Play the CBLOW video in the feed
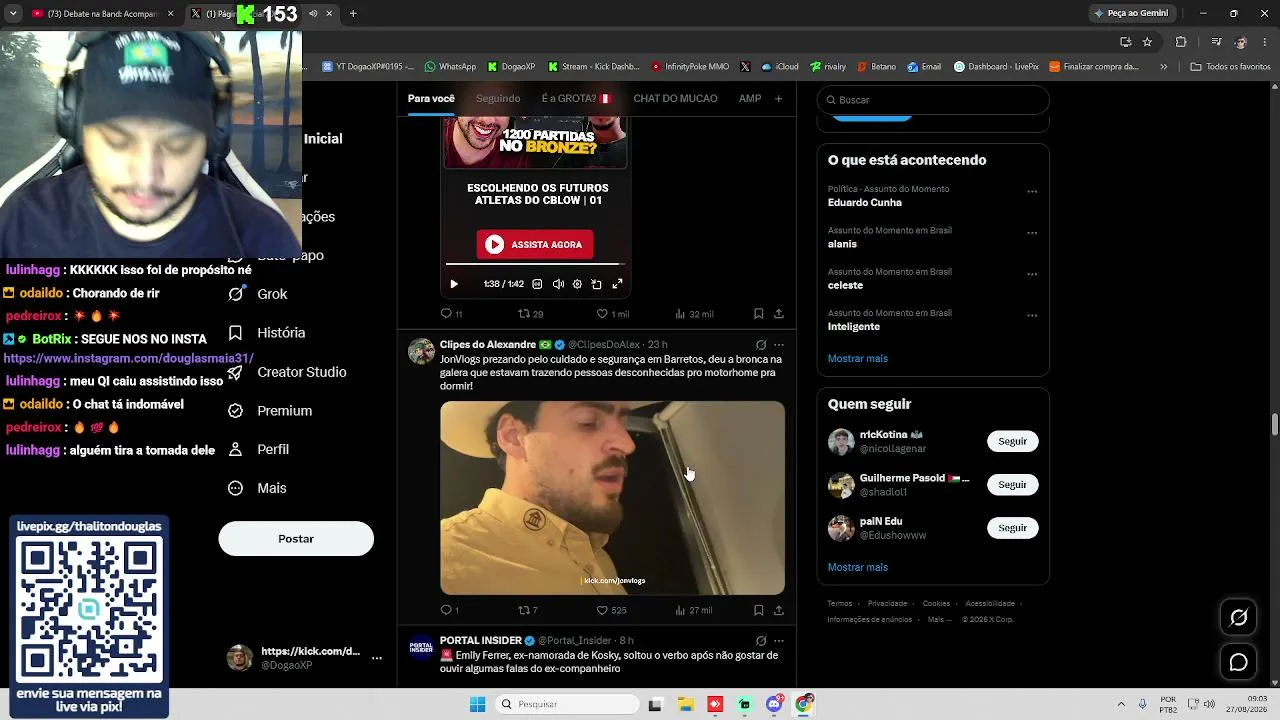 coord(454,284)
